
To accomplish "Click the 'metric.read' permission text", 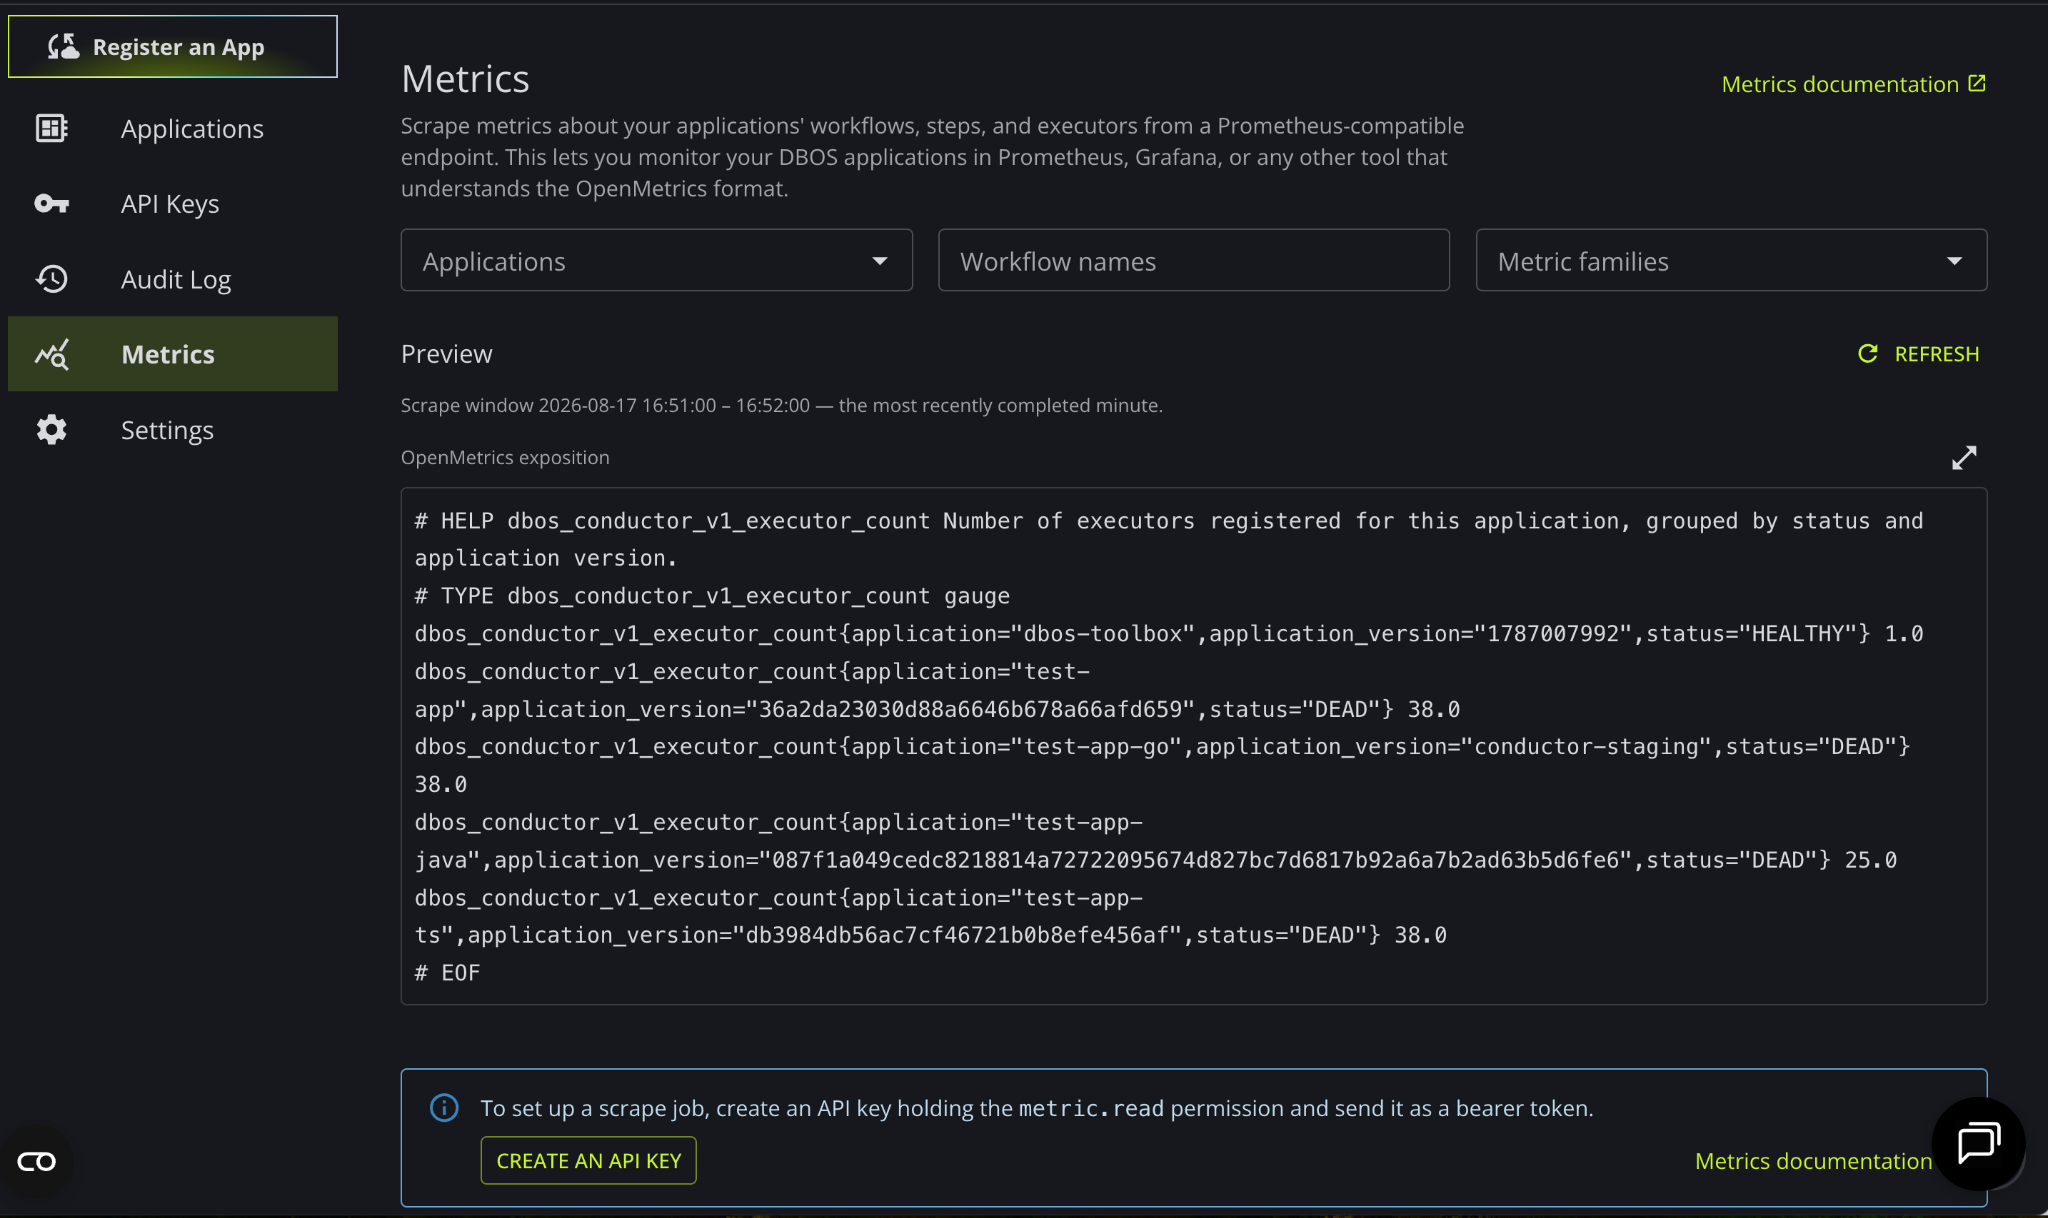I will coord(1091,1108).
